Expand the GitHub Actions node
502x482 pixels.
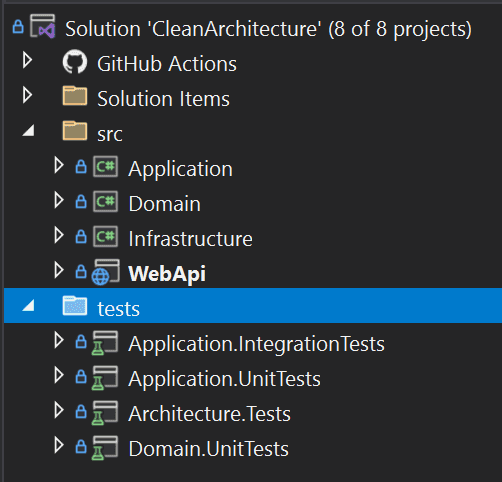(x=27, y=61)
